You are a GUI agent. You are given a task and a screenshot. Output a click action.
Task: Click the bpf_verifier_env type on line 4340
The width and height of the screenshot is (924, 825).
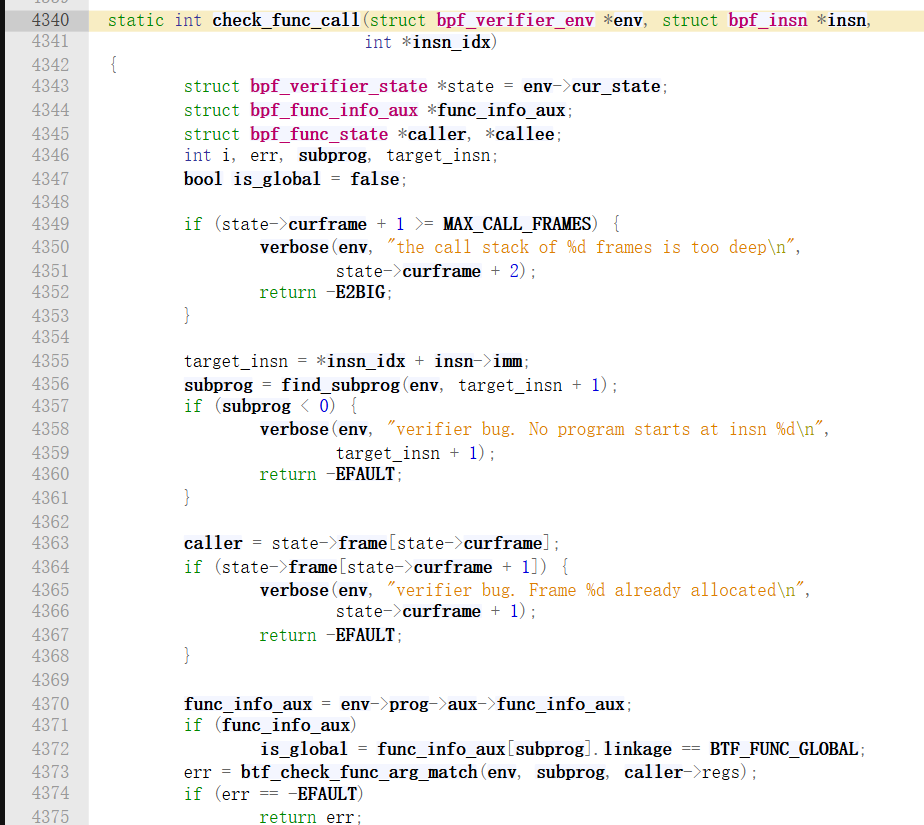pyautogui.click(x=515, y=21)
